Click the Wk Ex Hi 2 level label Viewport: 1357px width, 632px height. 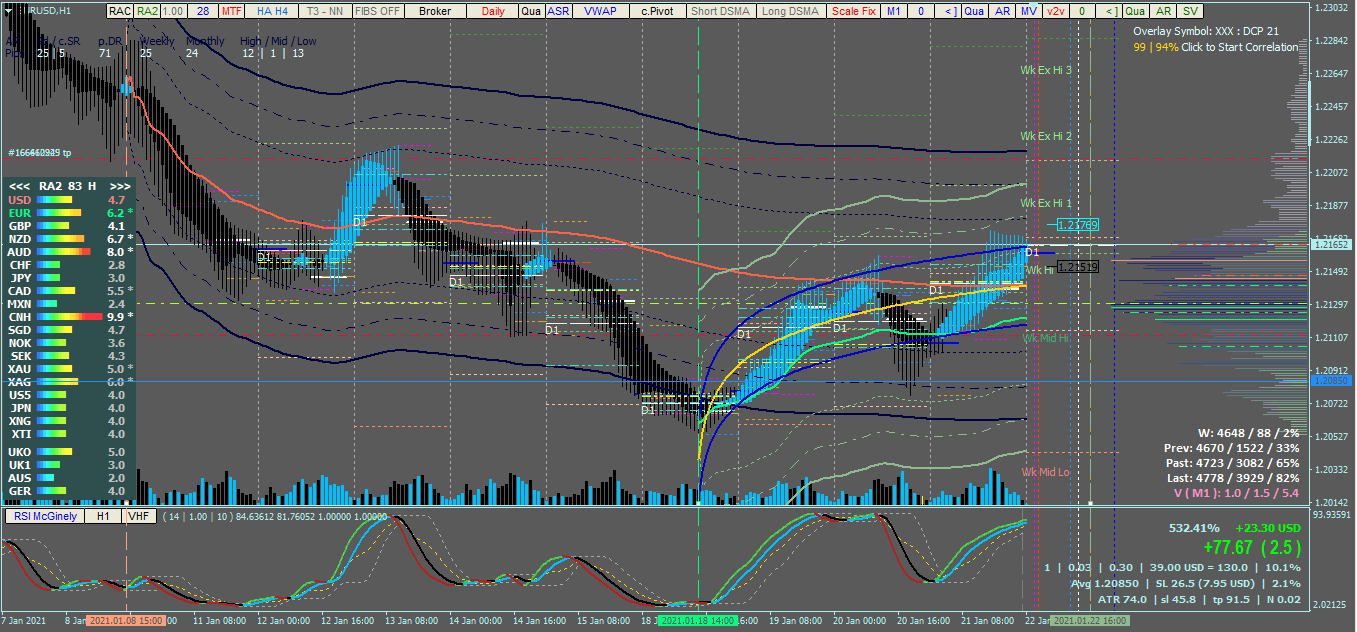click(x=1046, y=136)
